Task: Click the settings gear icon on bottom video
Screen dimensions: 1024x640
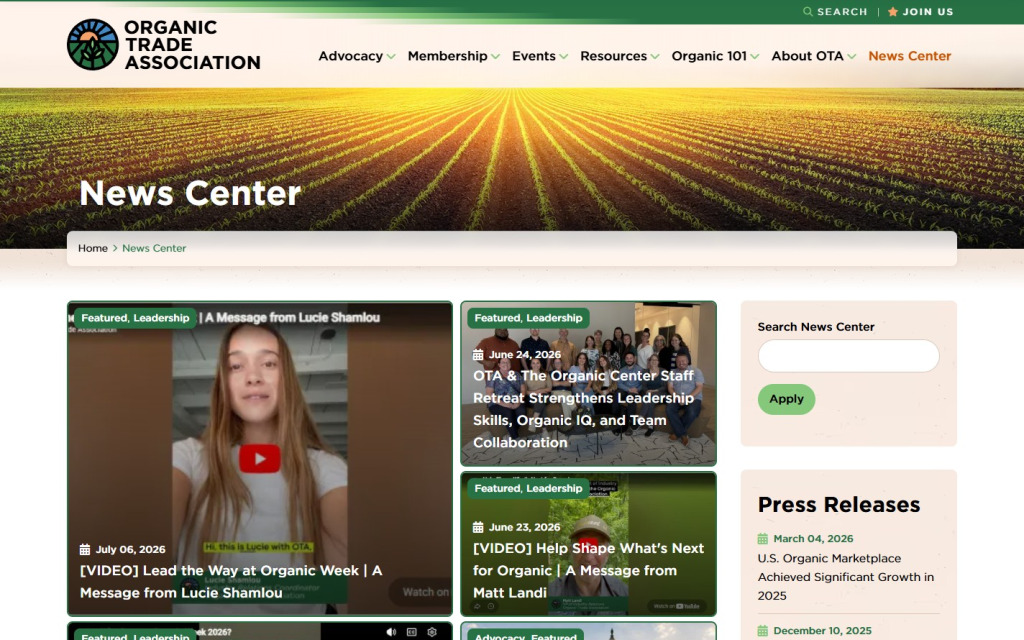Action: tap(432, 632)
